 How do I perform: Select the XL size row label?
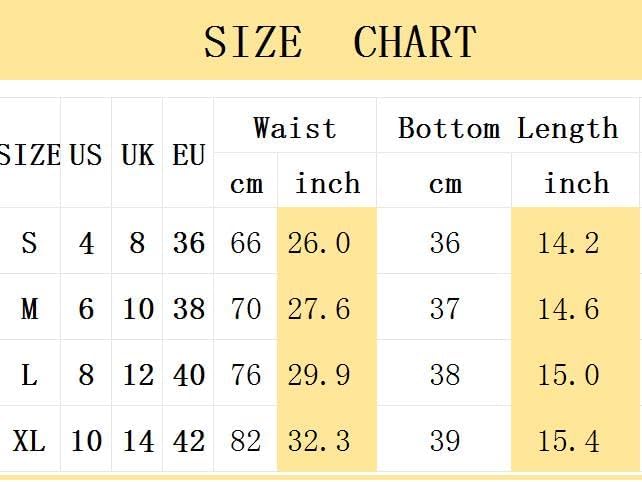point(29,440)
